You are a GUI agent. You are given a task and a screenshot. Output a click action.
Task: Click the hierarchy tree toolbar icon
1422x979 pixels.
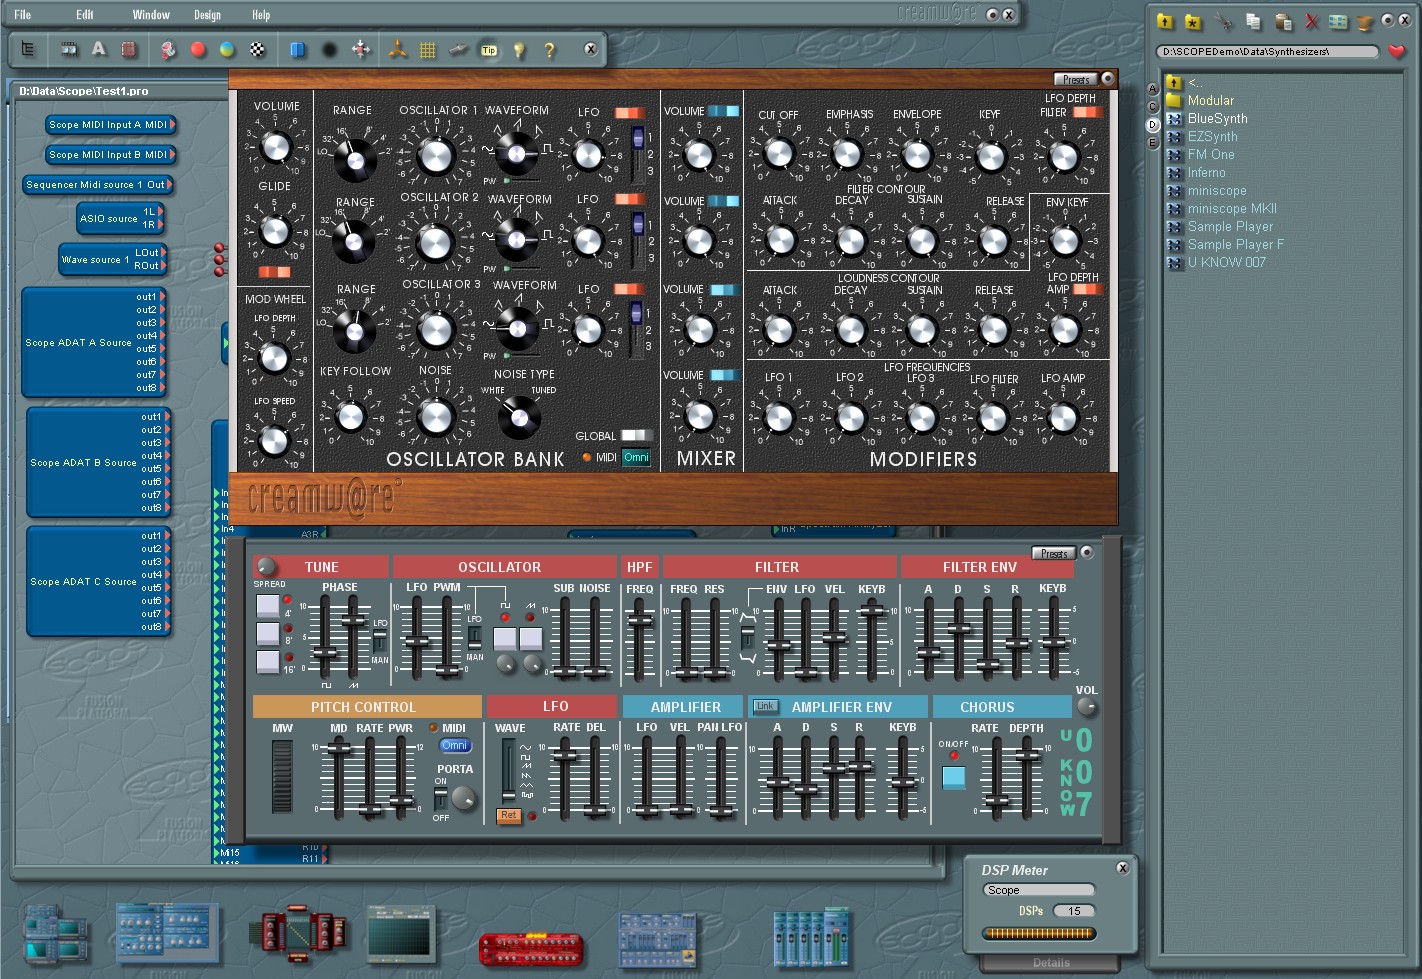click(28, 48)
